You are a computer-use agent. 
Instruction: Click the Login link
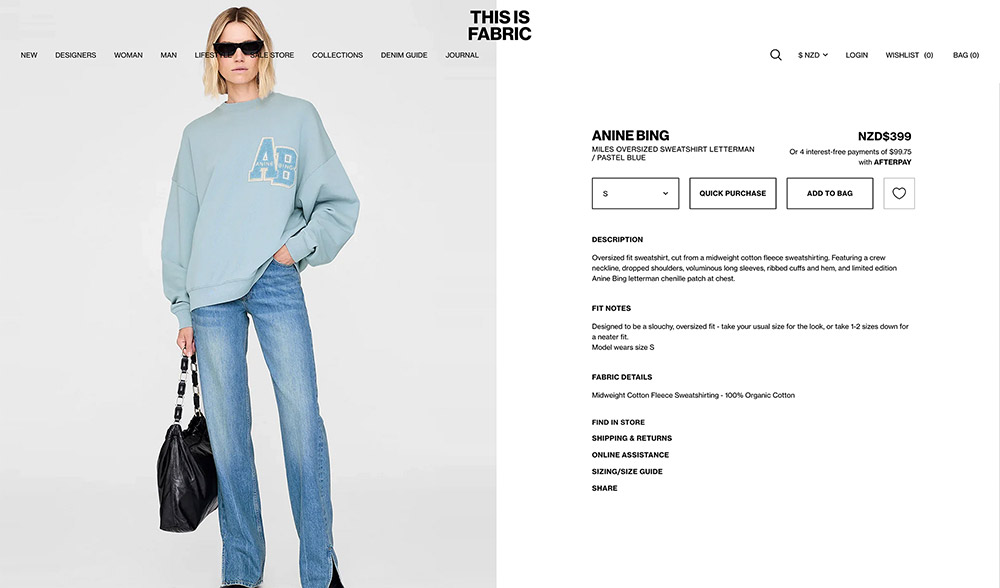[857, 55]
